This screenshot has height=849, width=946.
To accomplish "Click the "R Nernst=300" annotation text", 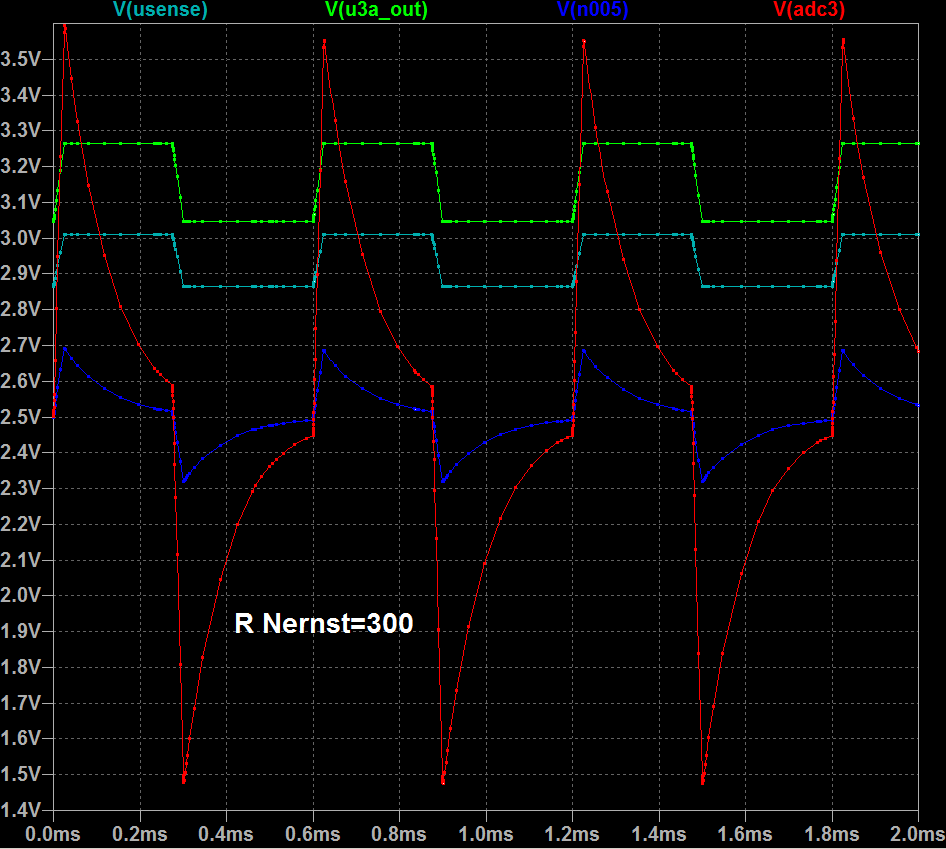I will click(323, 623).
